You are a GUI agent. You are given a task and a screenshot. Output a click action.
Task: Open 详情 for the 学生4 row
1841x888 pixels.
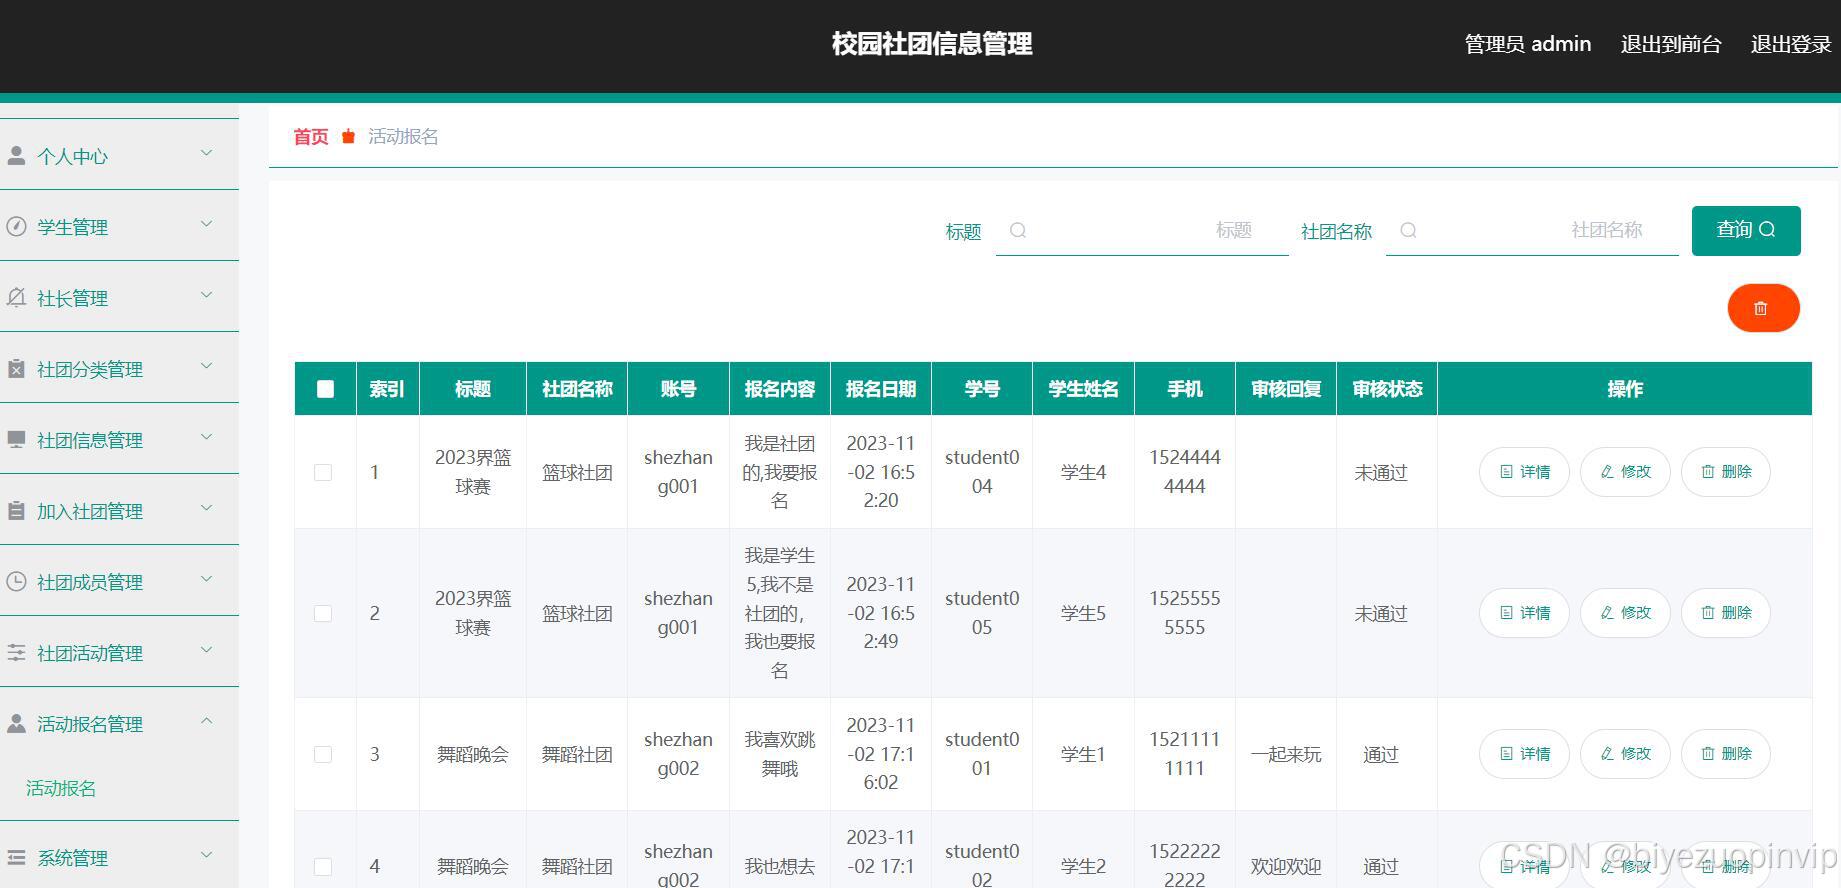[x=1524, y=472]
